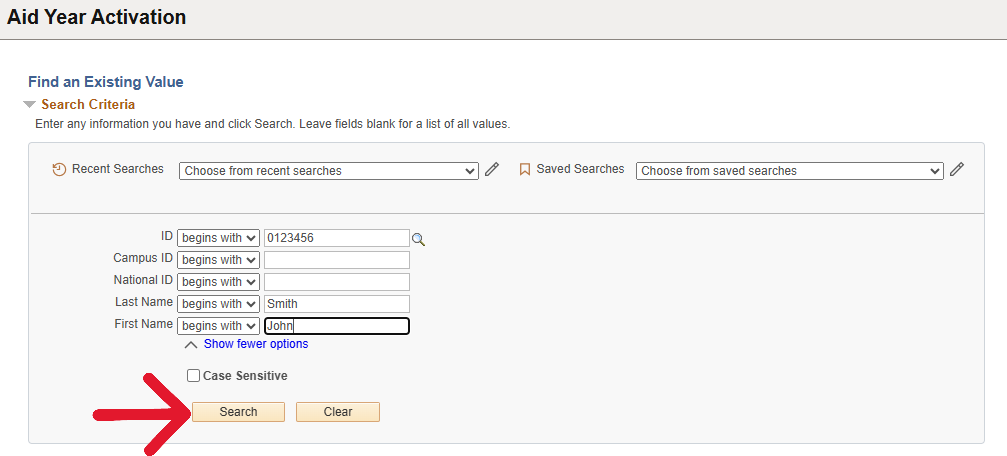Collapse the Search Criteria section triangle

pyautogui.click(x=30, y=105)
